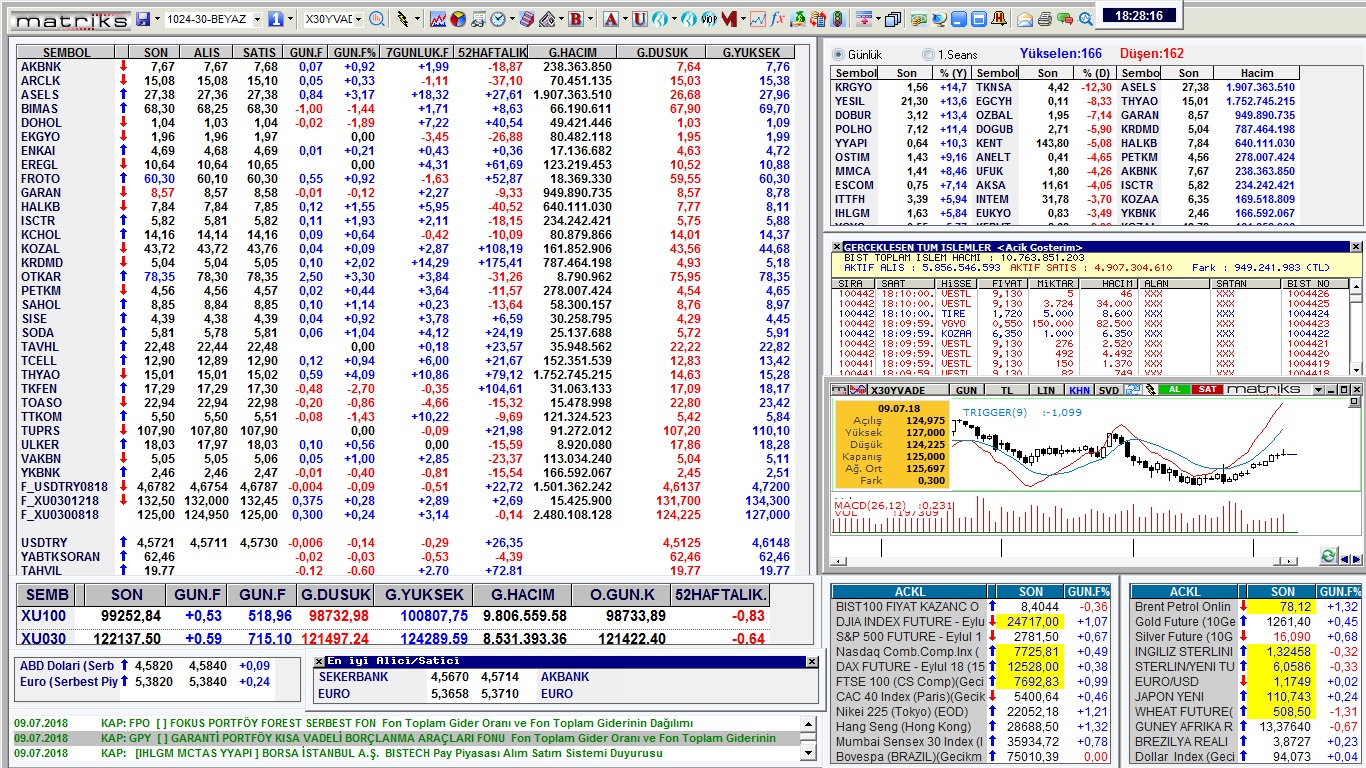The width and height of the screenshot is (1366, 768).
Task: Click KRGYO in the top gainers list
Action: pos(853,87)
